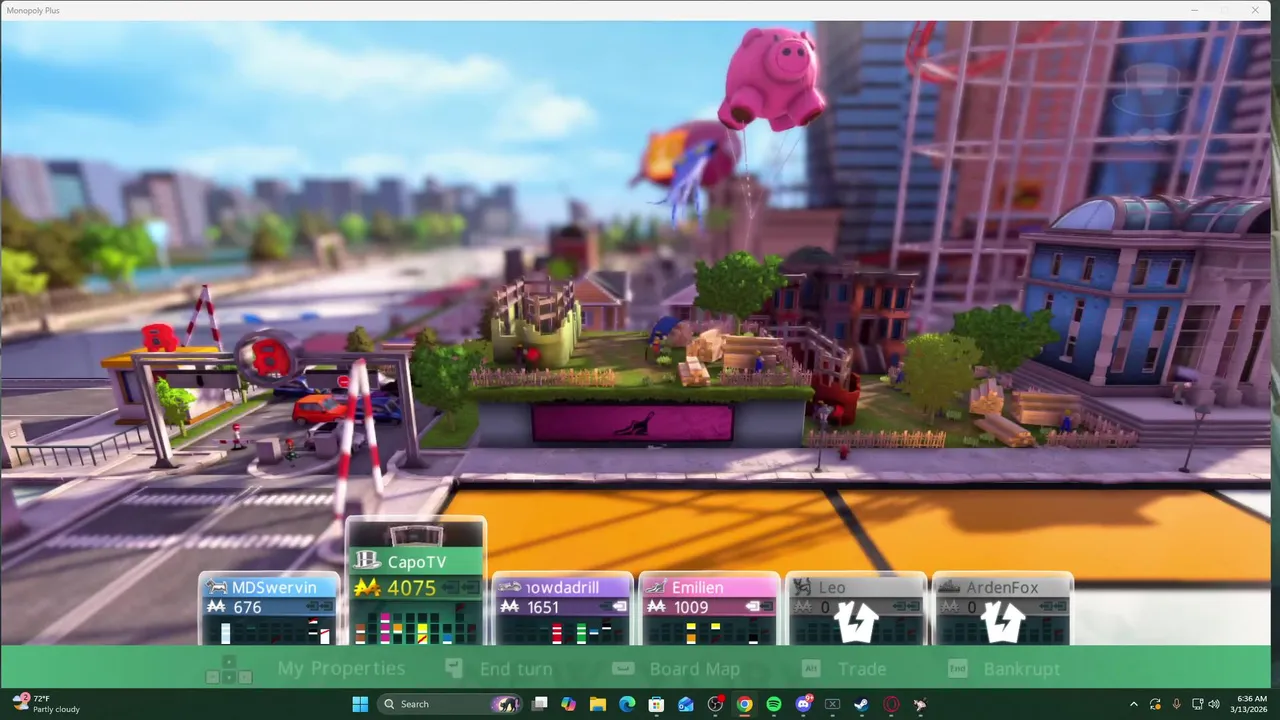This screenshot has height=720, width=1280.
Task: Click Emilien's property color grid
Action: click(709, 631)
